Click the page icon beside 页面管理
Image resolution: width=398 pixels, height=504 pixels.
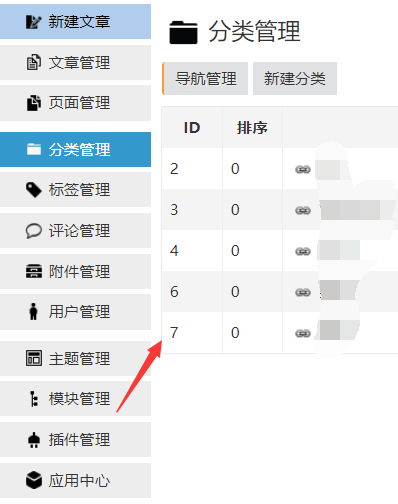point(33,103)
